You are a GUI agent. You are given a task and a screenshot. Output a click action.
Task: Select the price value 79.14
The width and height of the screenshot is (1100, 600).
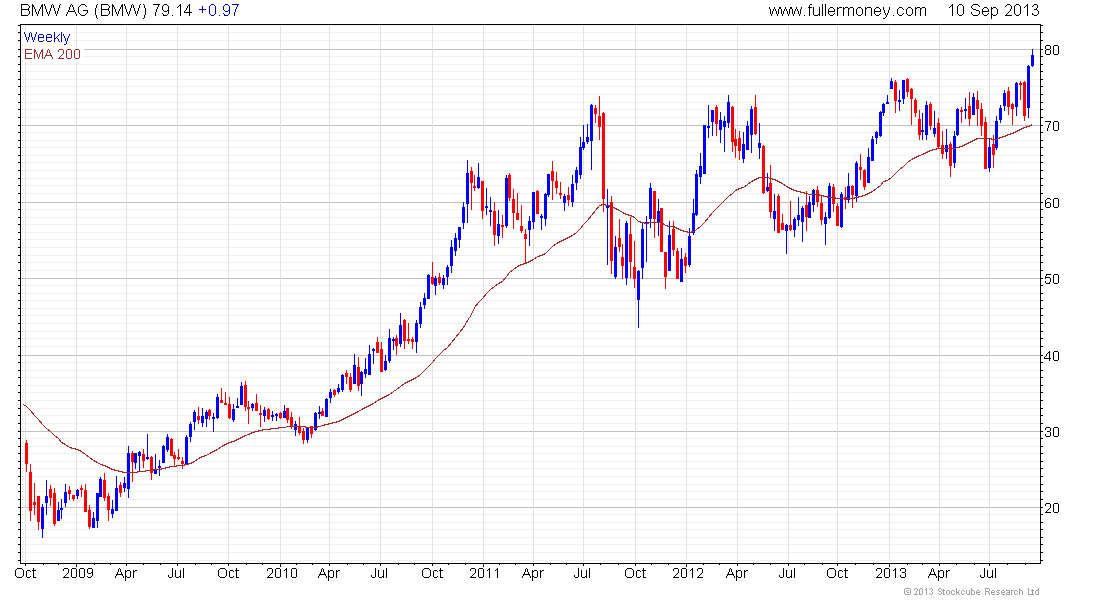[x=172, y=11]
